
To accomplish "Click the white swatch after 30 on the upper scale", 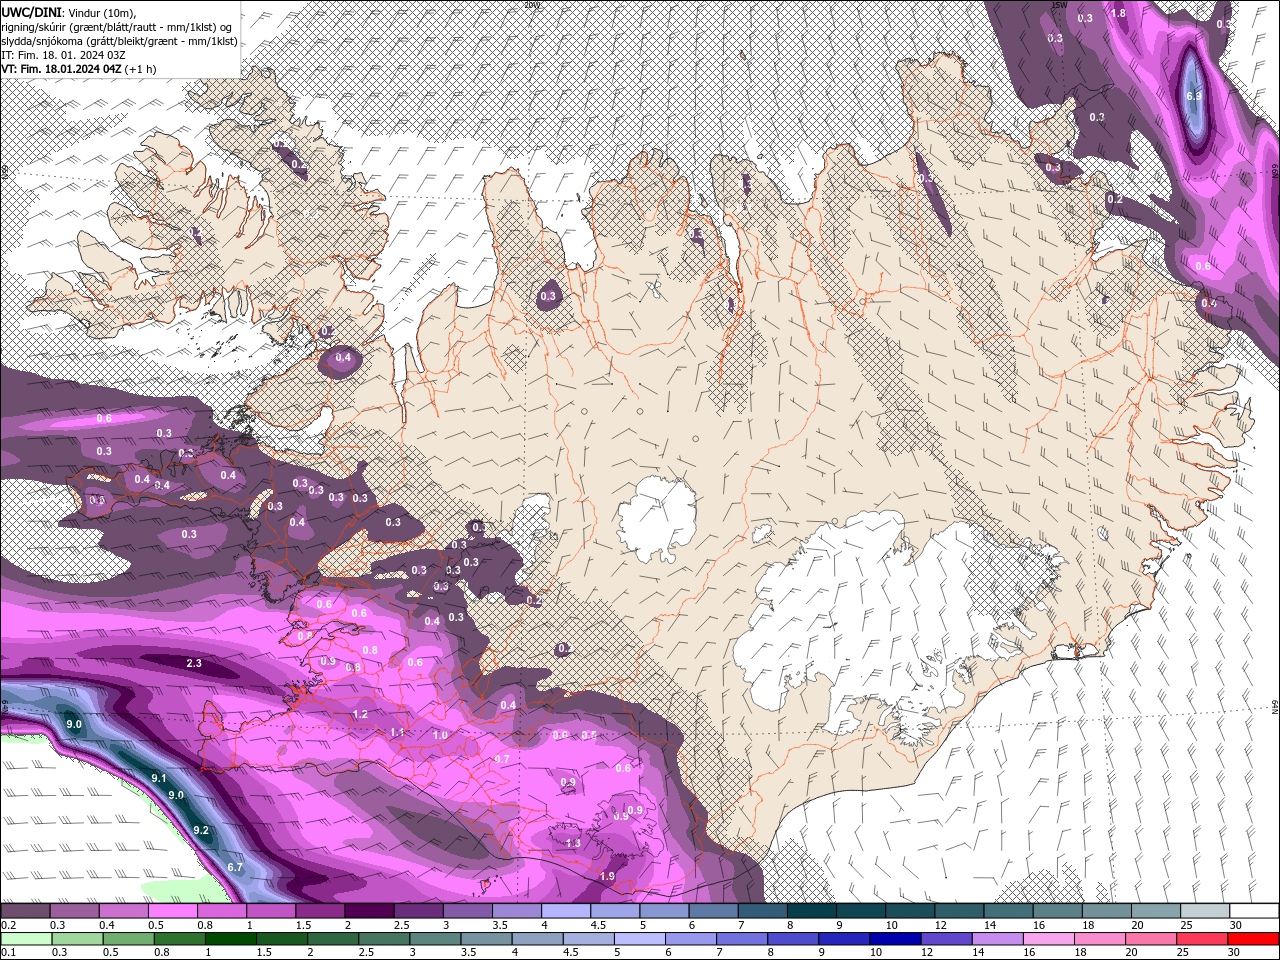I will pos(1254,911).
